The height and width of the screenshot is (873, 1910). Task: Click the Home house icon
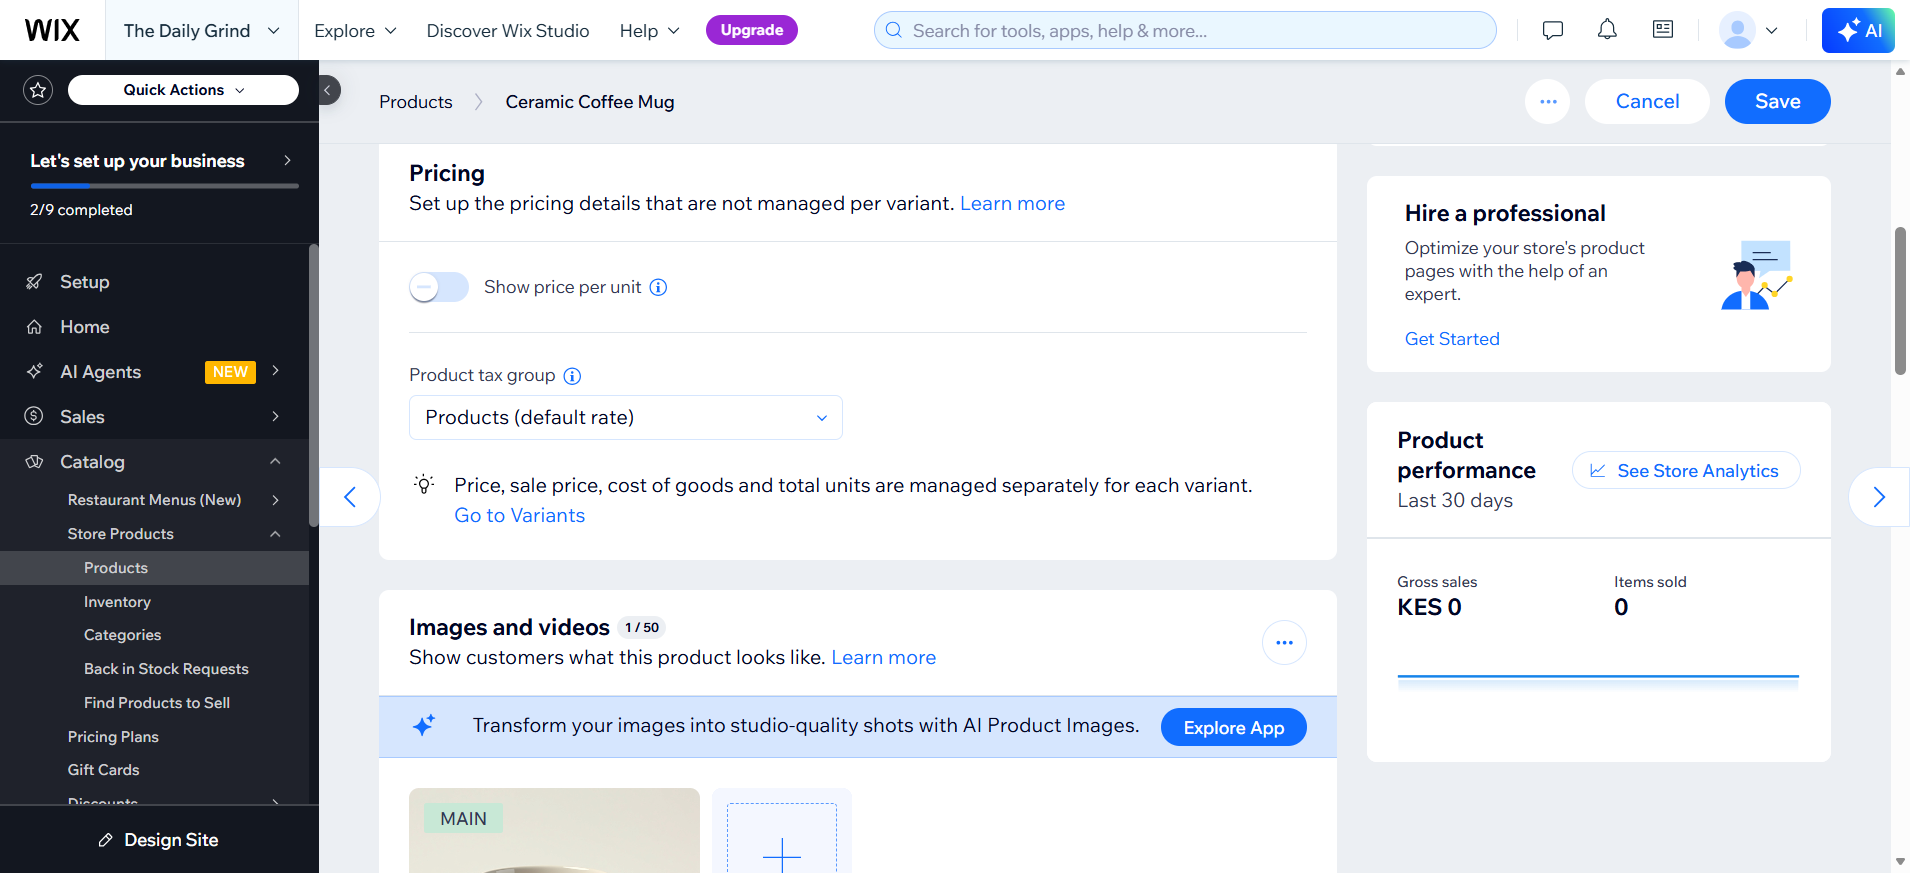point(34,327)
